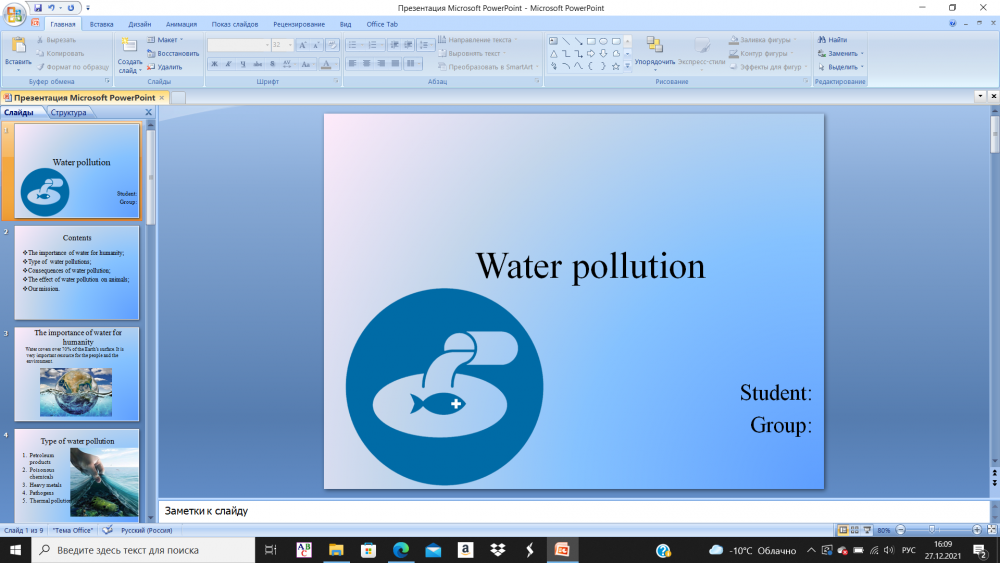This screenshot has width=1000, height=563.
Task: Click the Paste (Вставить) clipboard icon
Action: click(x=17, y=46)
